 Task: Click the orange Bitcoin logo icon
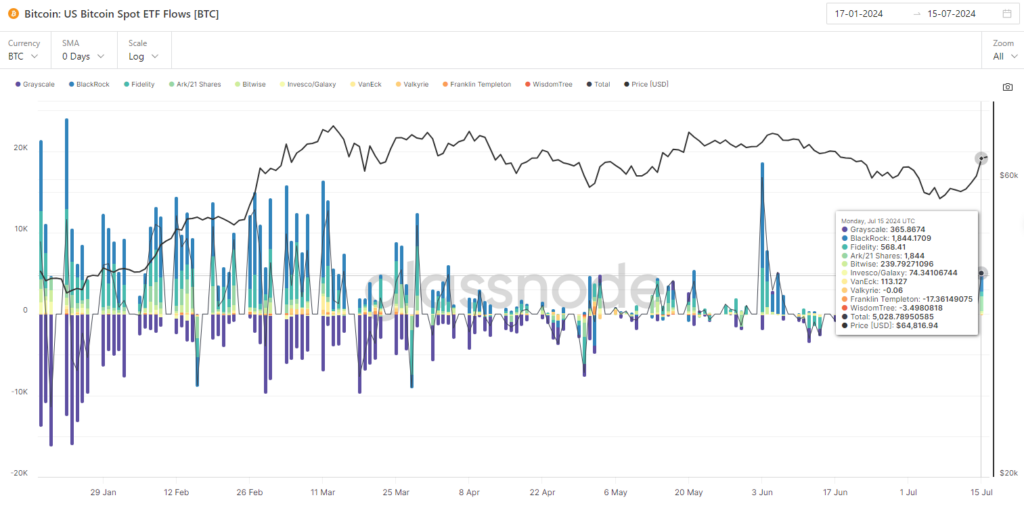[x=14, y=14]
